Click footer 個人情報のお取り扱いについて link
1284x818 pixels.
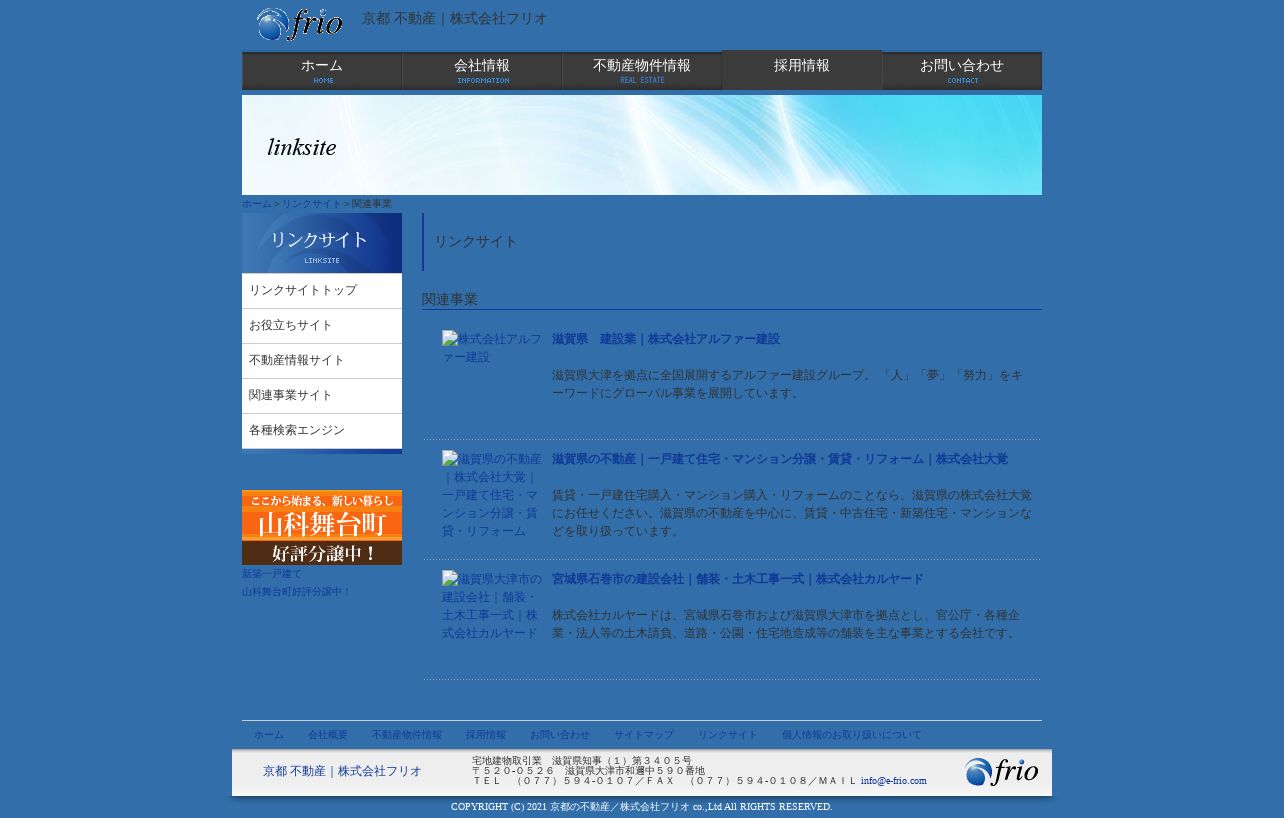852,735
